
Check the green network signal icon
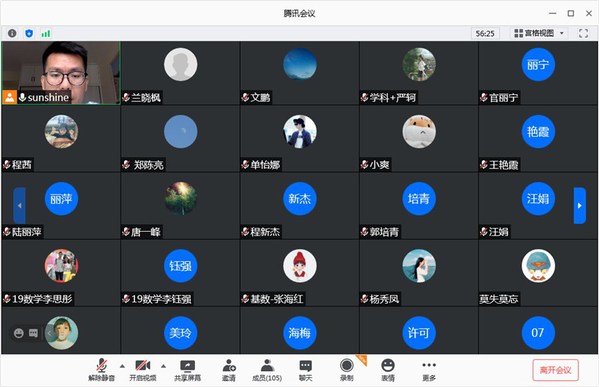[46, 34]
